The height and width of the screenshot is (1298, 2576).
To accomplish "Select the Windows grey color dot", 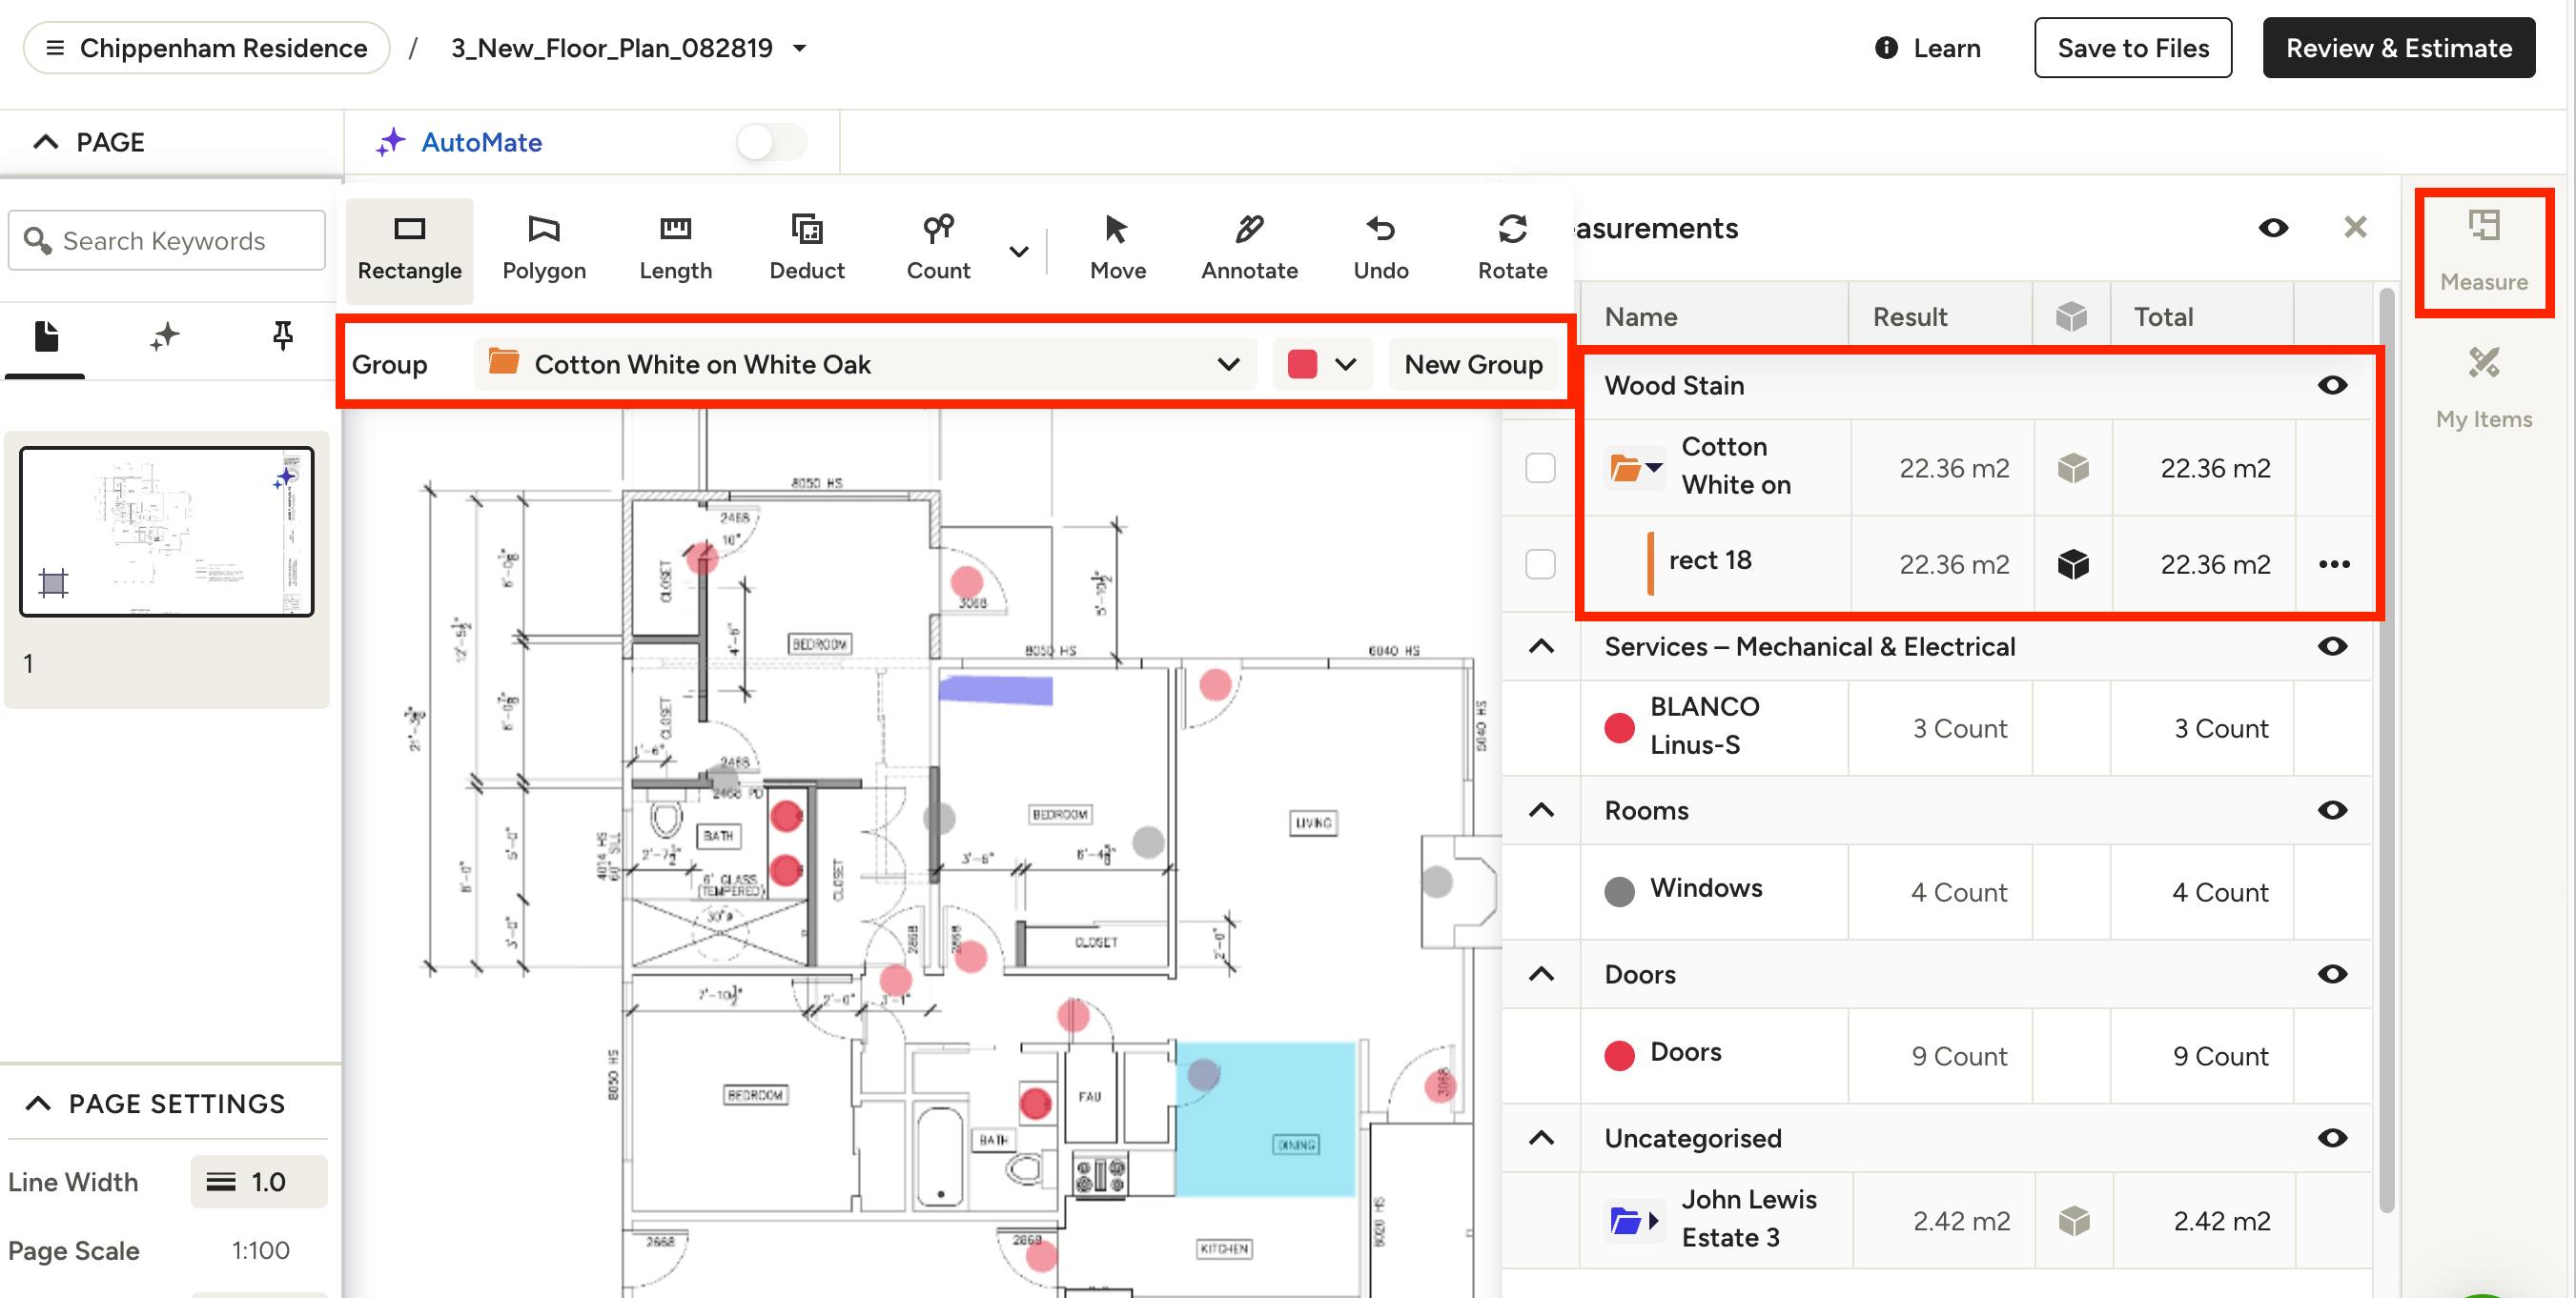I will pyautogui.click(x=1619, y=890).
